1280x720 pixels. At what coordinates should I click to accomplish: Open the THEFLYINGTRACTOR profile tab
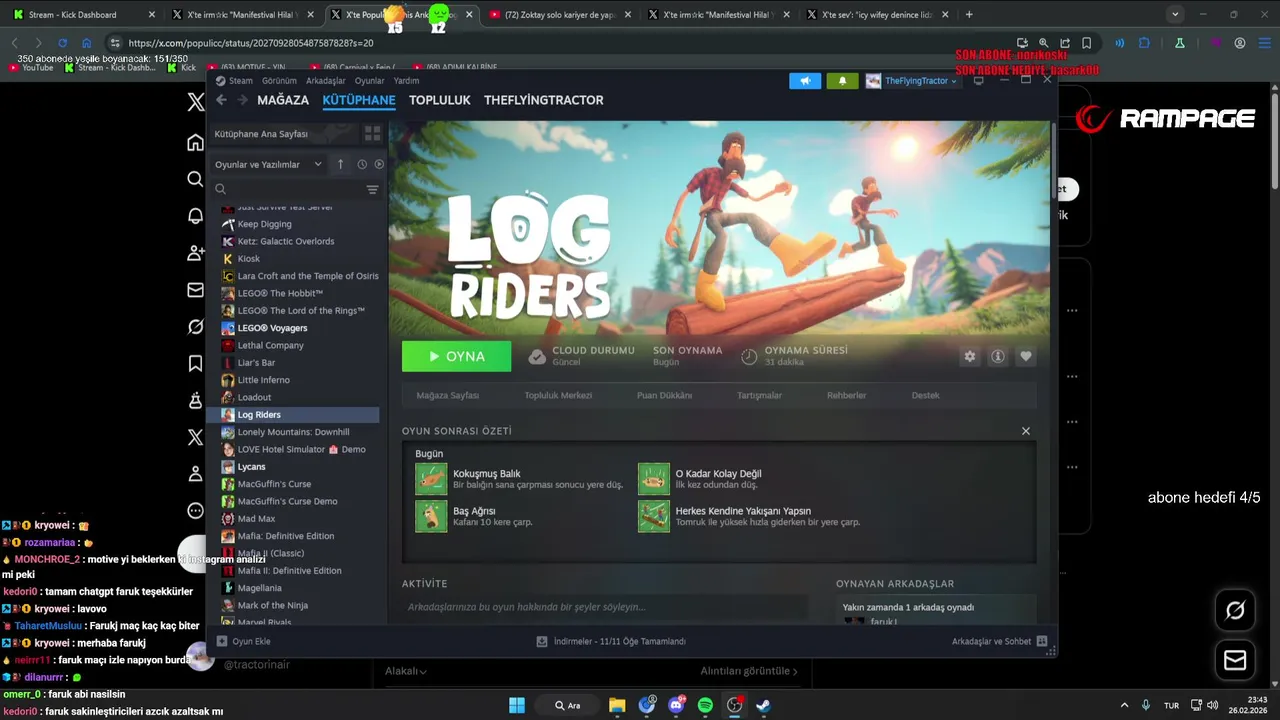point(543,100)
